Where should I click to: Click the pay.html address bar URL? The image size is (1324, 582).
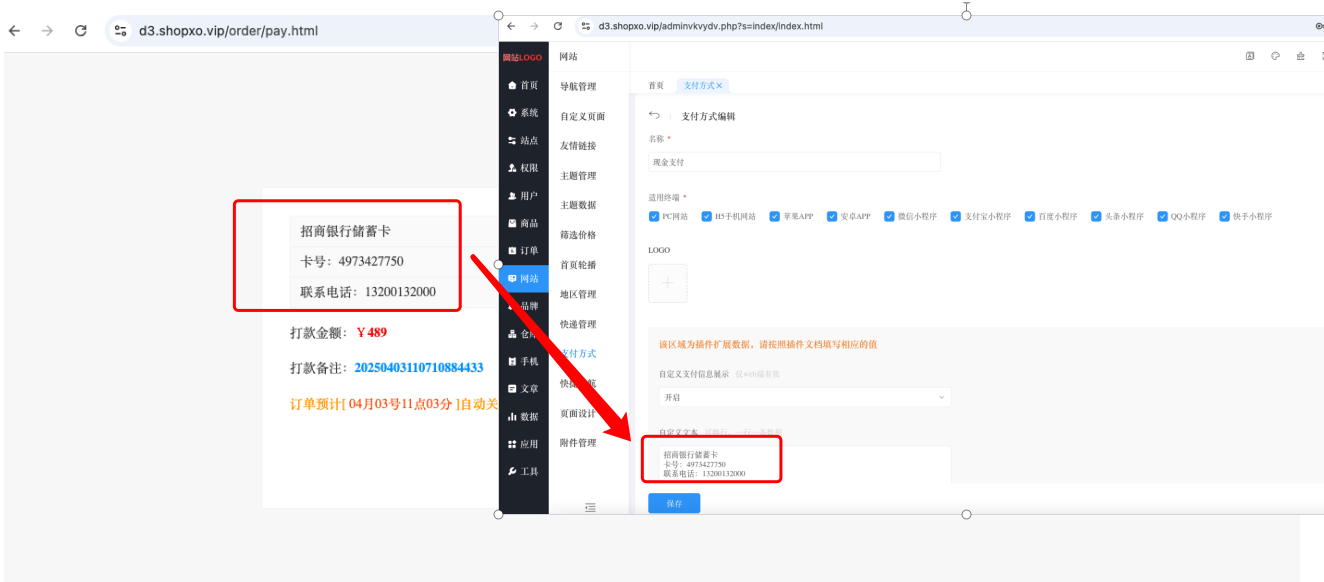pos(228,31)
